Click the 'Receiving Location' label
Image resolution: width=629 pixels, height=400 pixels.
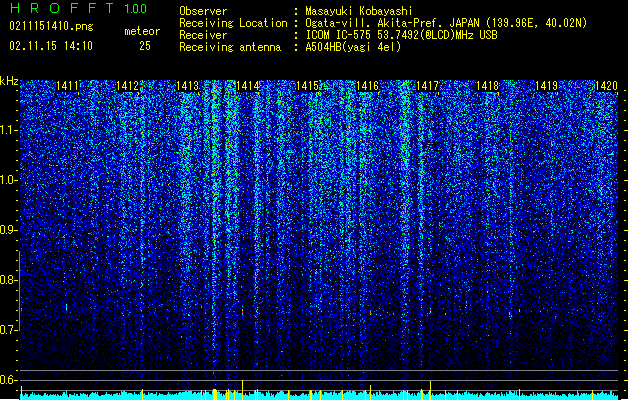[x=233, y=23]
